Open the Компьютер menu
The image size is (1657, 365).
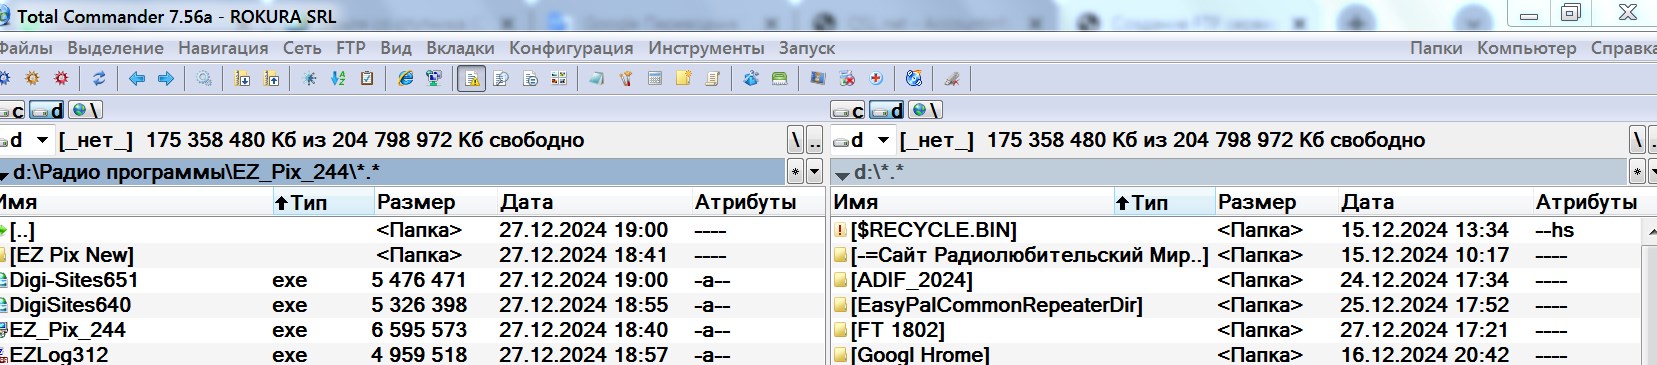(x=1526, y=47)
